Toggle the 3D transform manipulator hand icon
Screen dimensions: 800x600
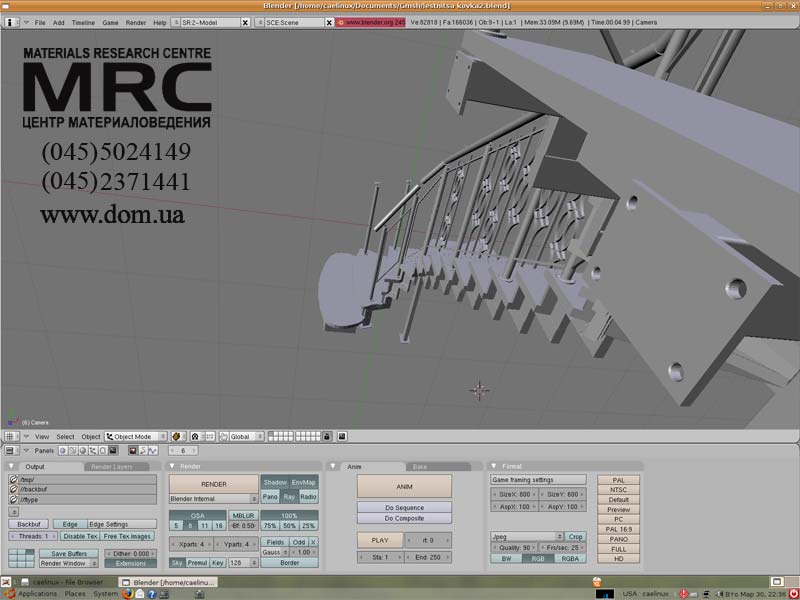tap(223, 437)
